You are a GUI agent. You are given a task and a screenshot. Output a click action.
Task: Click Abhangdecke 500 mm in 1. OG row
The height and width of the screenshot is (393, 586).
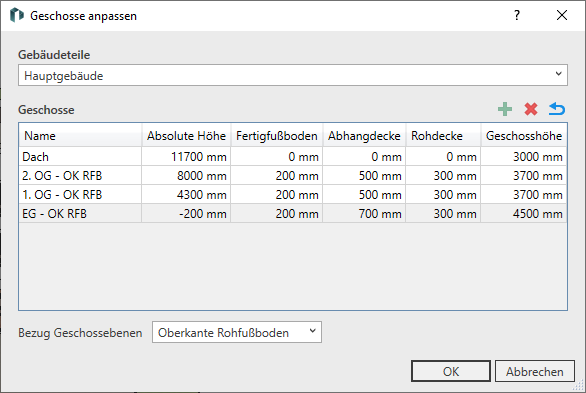pos(364,195)
